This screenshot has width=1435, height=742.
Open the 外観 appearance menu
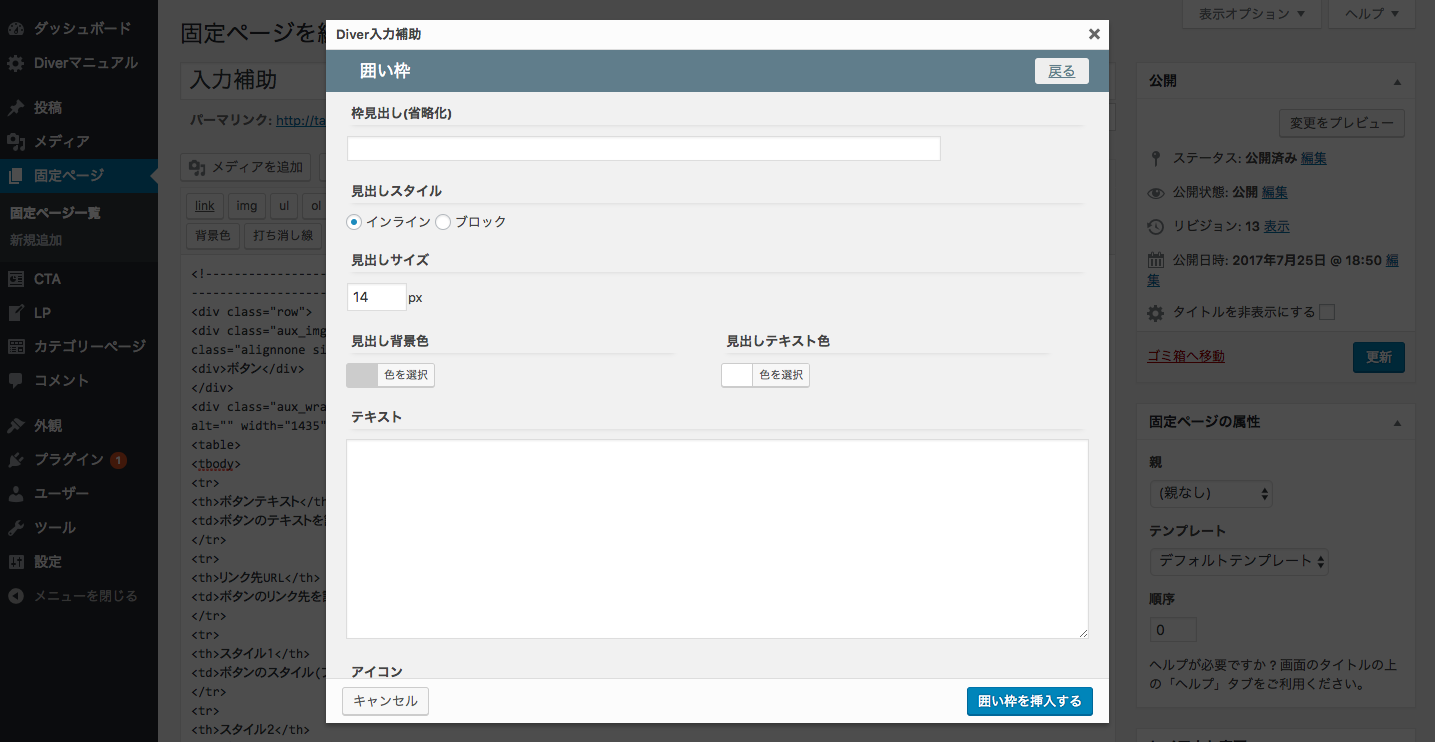48,426
